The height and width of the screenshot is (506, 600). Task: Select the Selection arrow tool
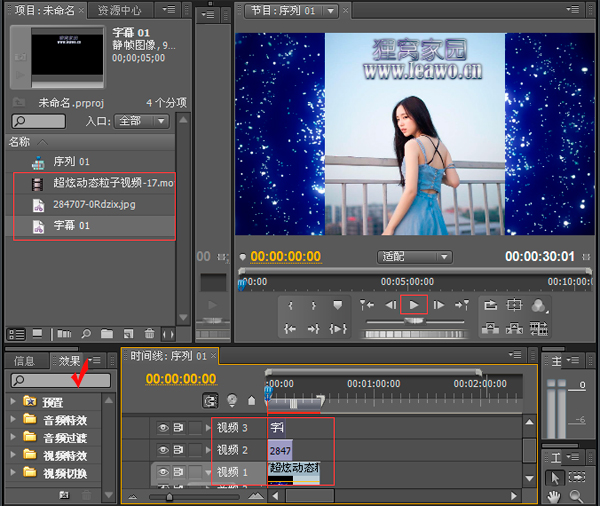pos(554,478)
